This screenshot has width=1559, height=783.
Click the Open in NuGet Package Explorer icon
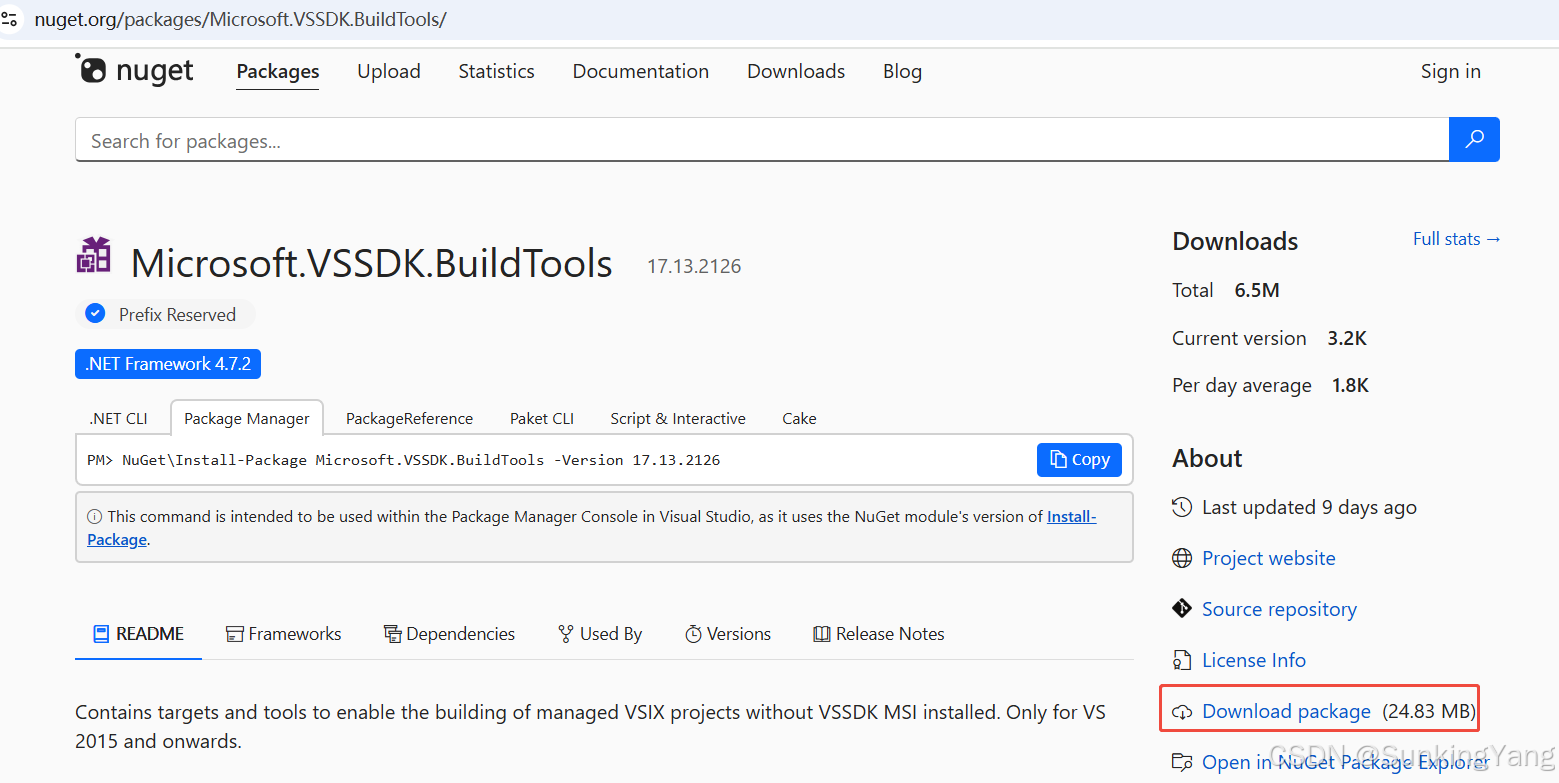tap(1183, 761)
